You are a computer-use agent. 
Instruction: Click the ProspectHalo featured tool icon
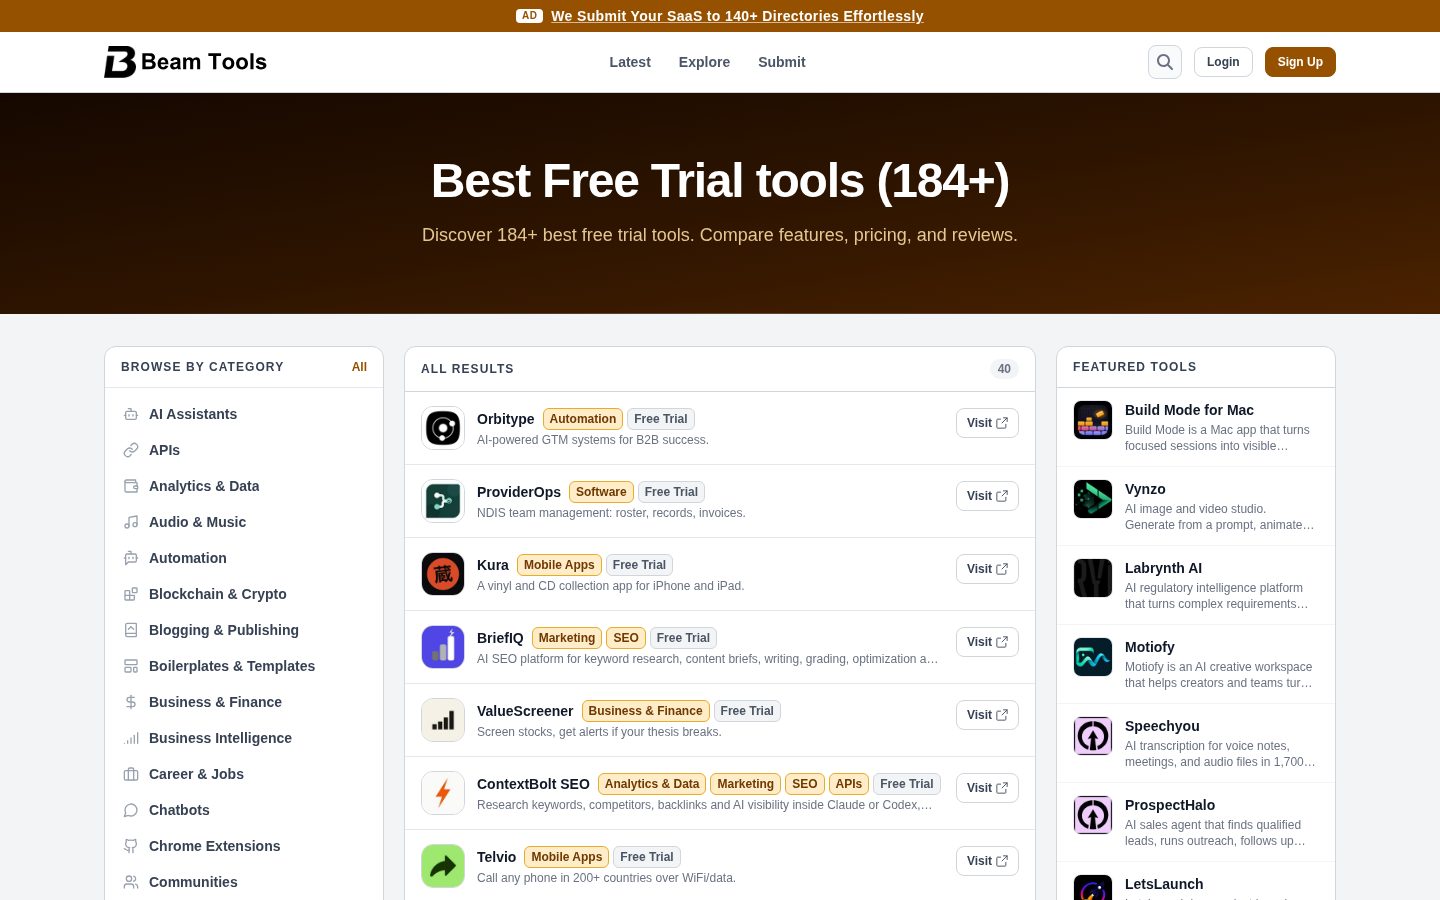[1093, 815]
